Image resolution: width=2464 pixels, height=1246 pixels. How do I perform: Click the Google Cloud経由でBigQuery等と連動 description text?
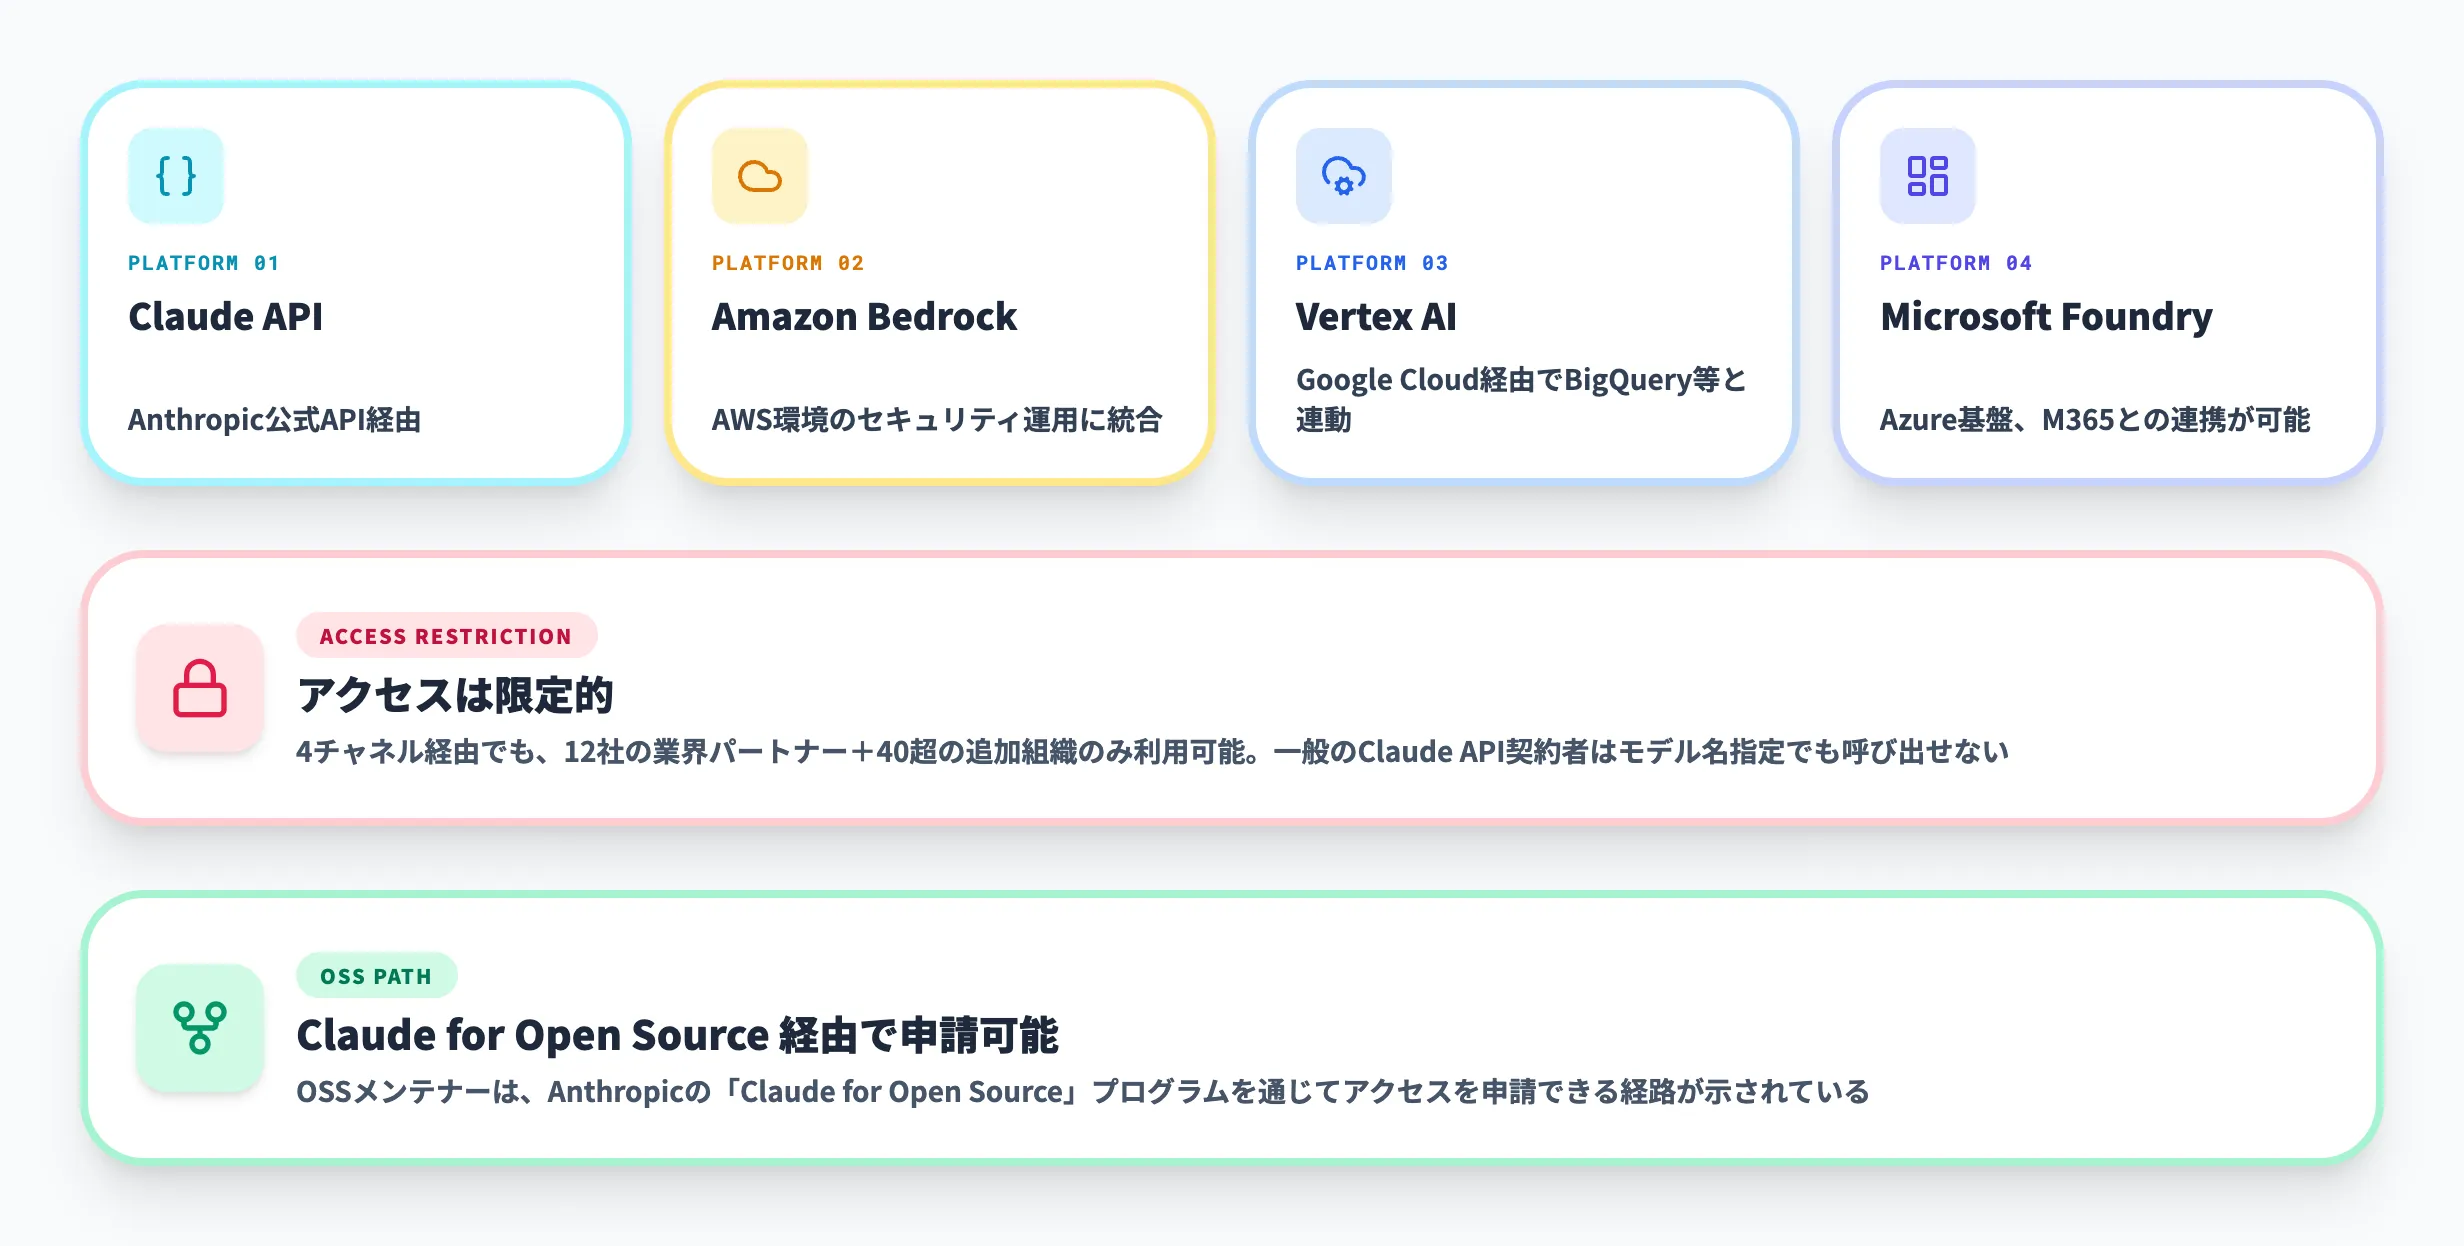pyautogui.click(x=1522, y=398)
